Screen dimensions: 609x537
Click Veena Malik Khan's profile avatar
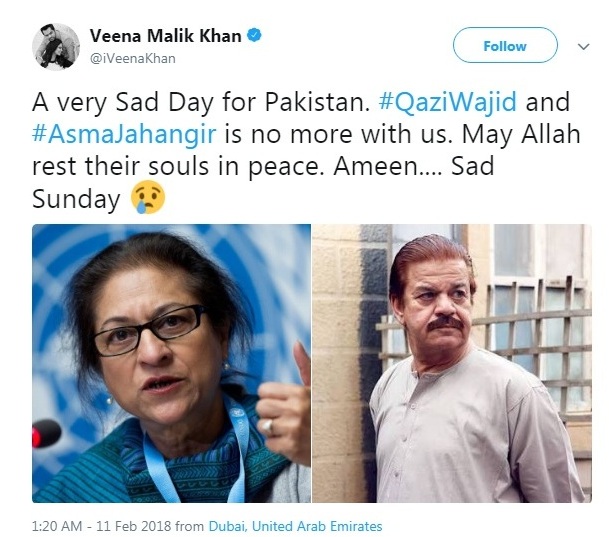click(x=55, y=45)
